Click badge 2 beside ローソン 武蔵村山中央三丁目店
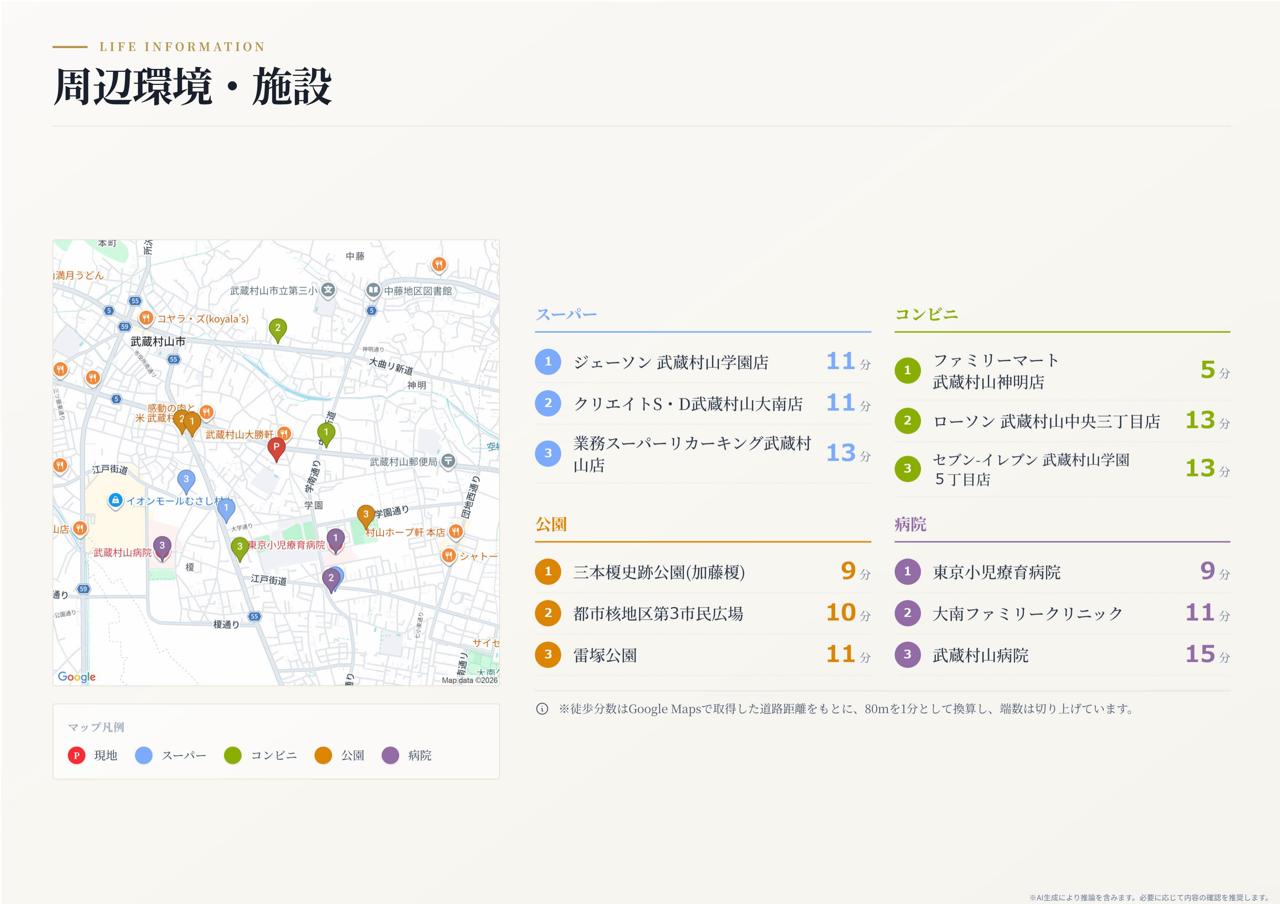 [907, 421]
